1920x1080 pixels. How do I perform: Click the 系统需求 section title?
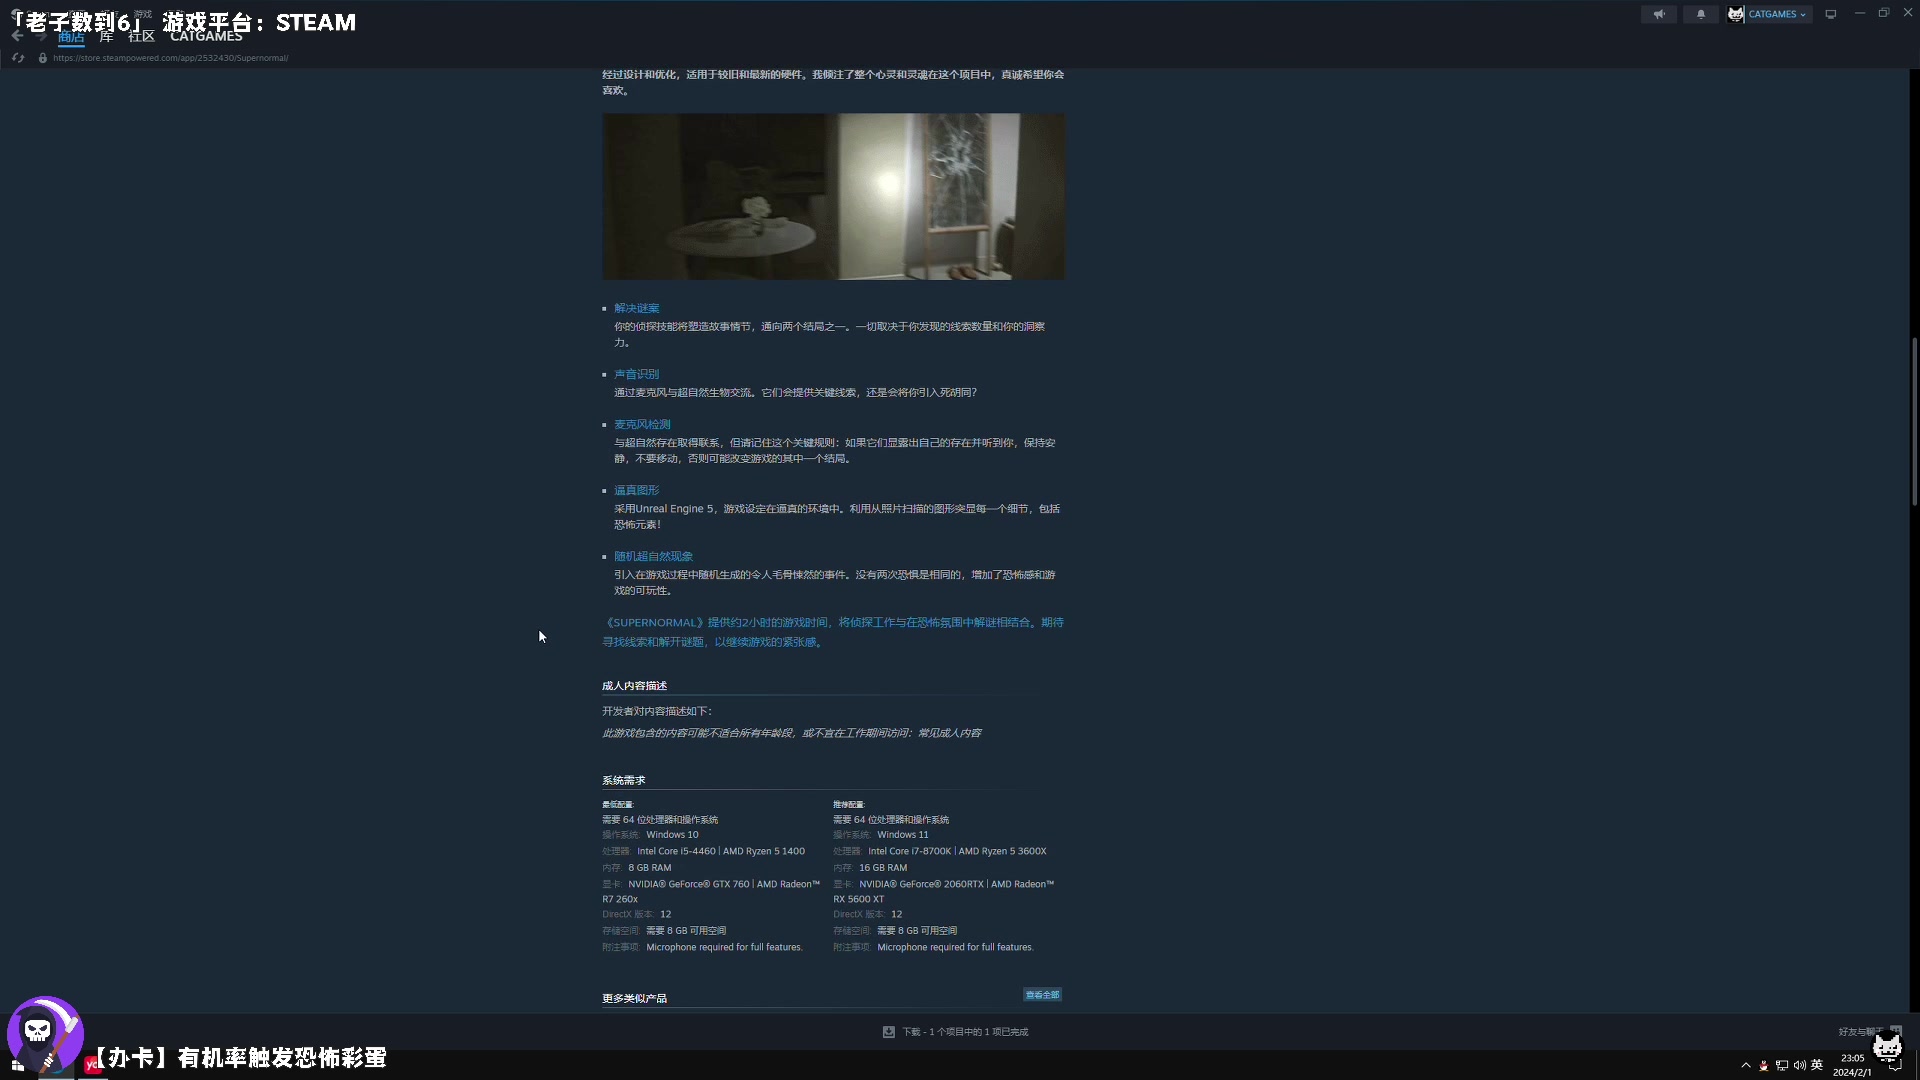tap(624, 781)
